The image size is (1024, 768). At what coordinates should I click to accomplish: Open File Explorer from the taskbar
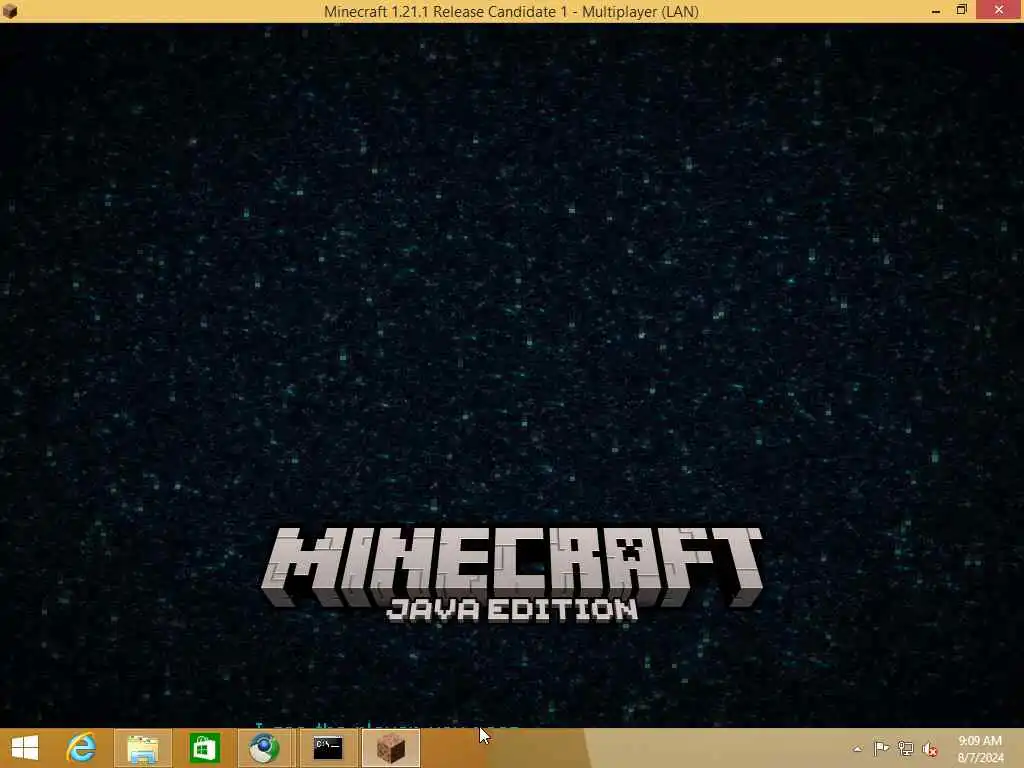pos(142,748)
